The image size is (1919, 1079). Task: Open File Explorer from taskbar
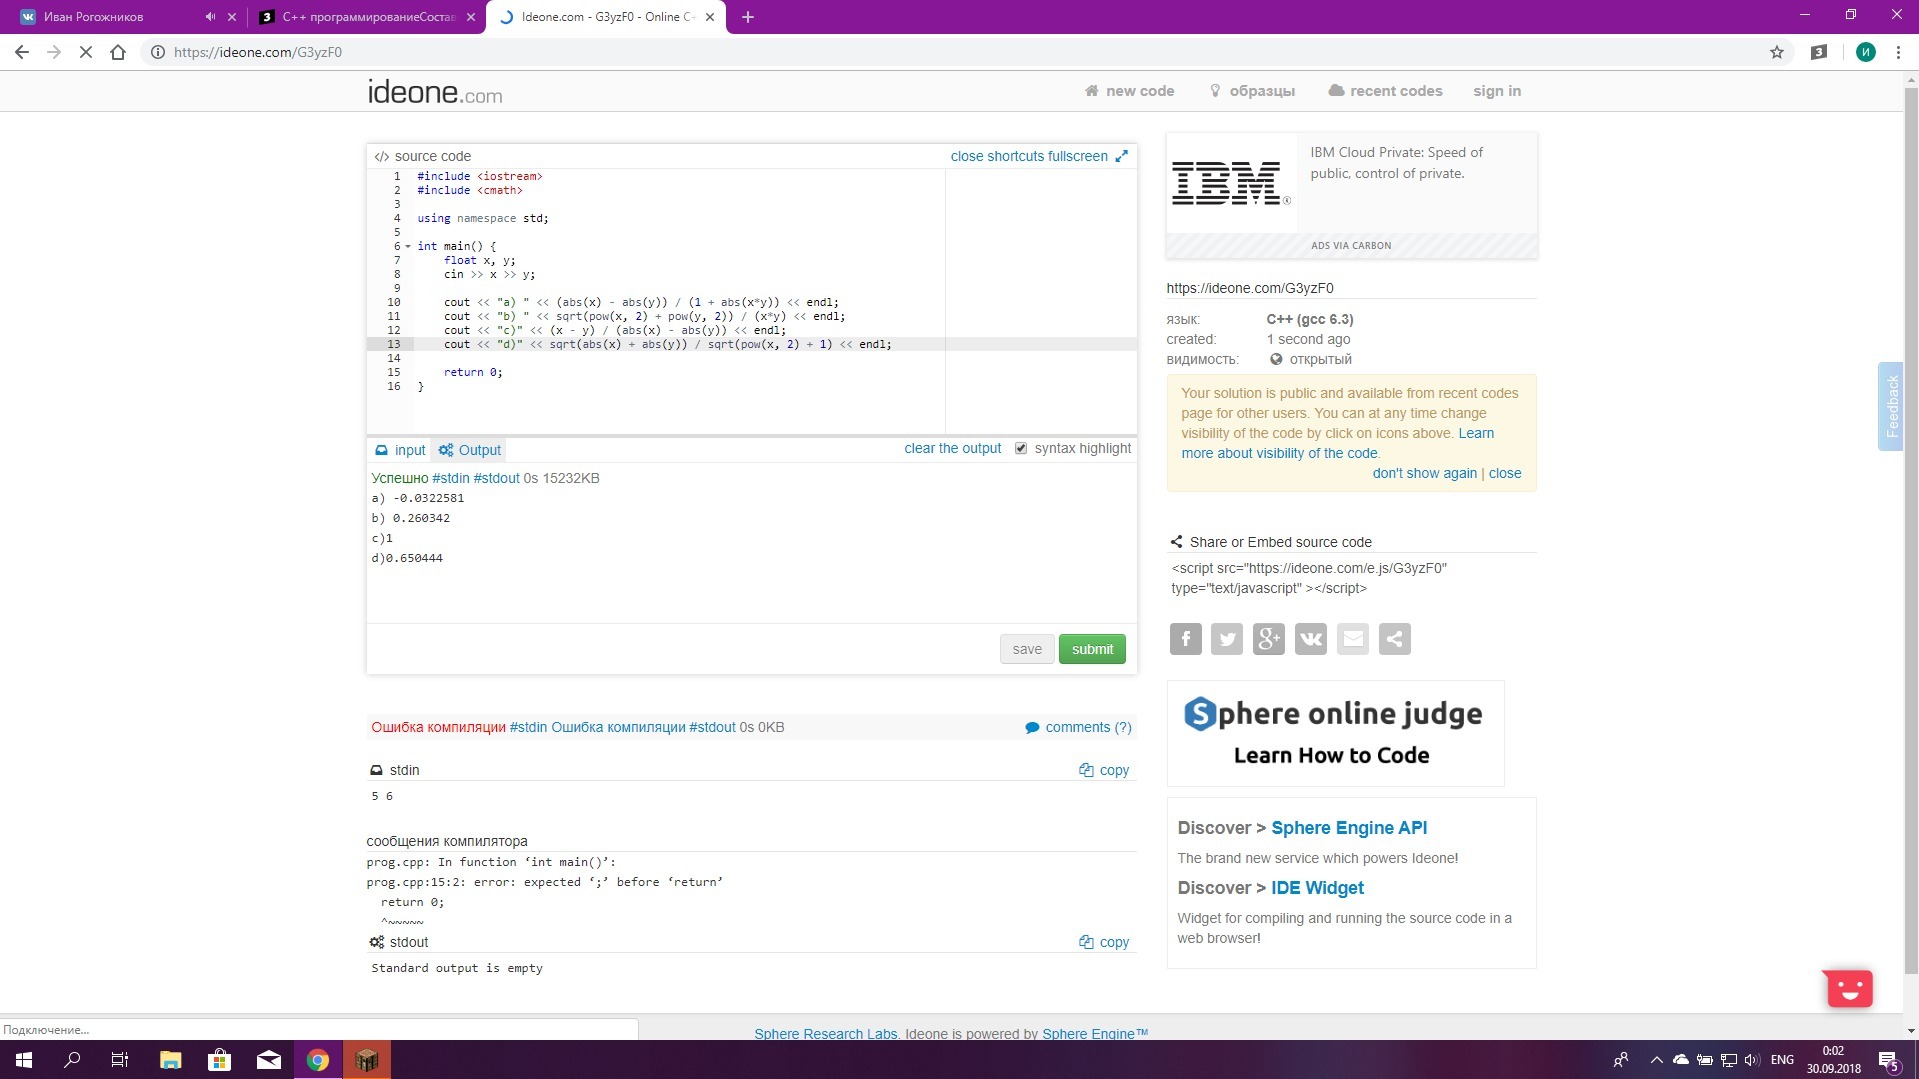coord(170,1060)
